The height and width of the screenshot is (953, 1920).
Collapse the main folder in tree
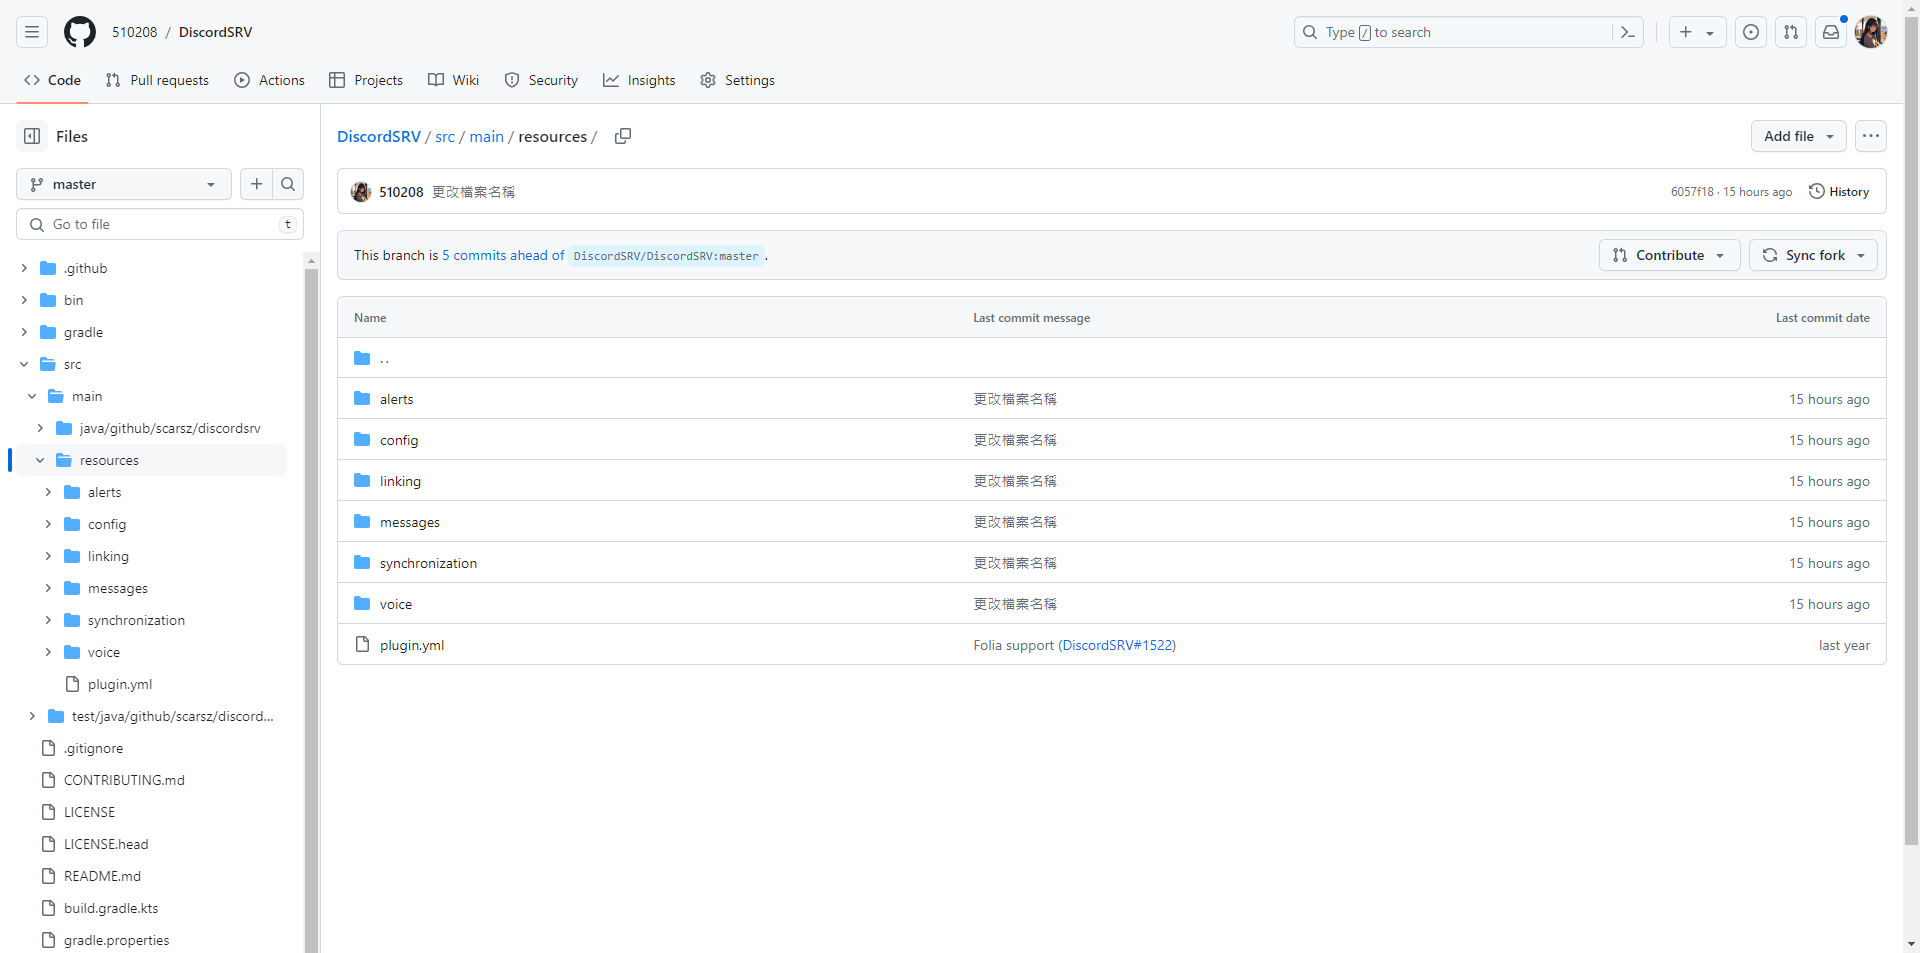32,396
